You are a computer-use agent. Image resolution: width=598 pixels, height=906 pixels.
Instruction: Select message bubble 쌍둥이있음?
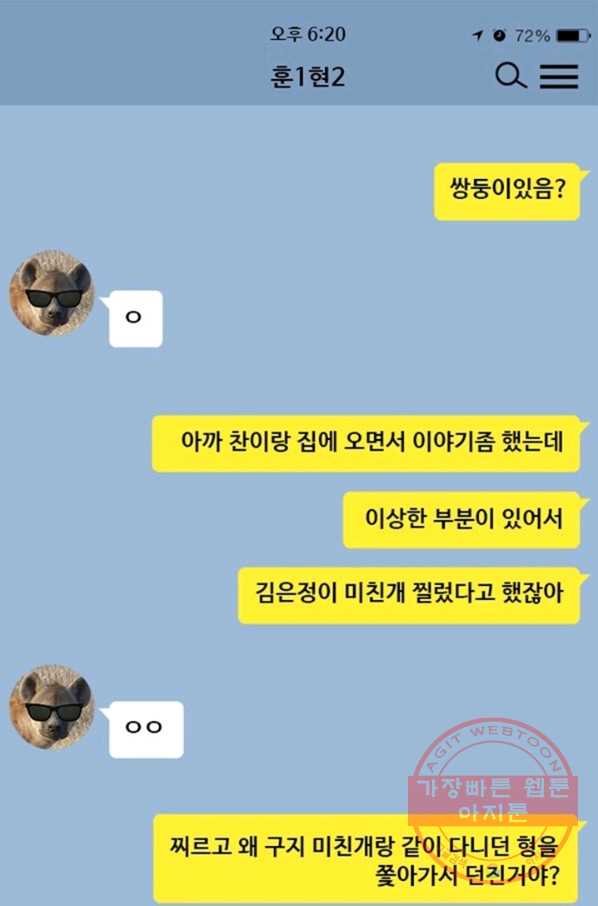pos(507,191)
